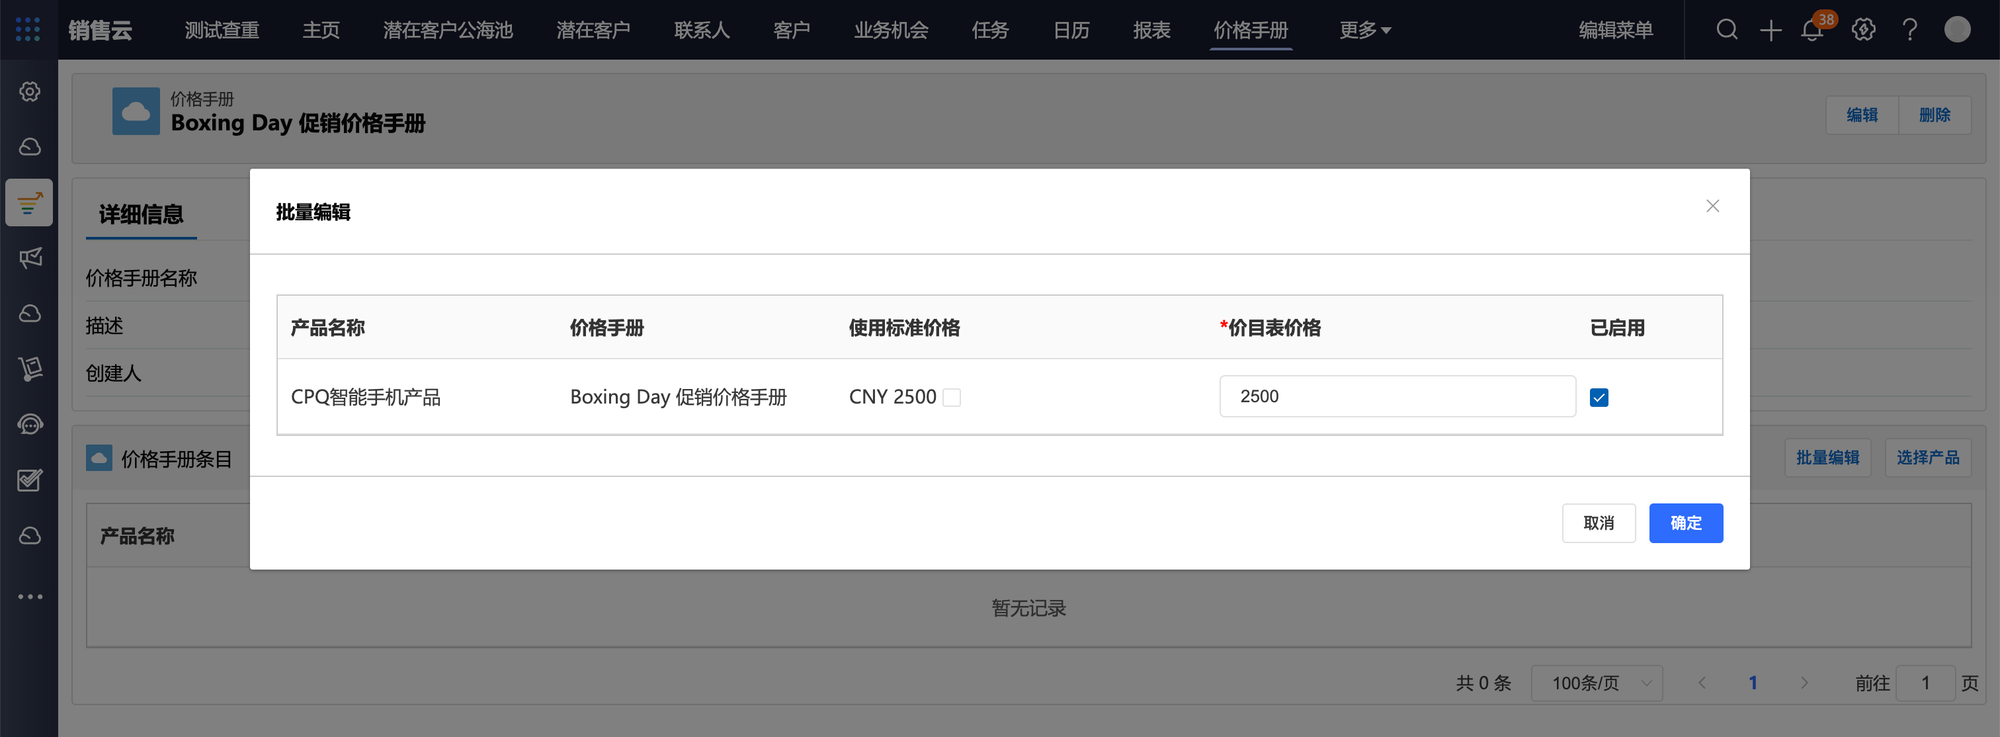The image size is (2000, 737).
Task: Toggle the 使用标准价格 checkbox
Action: 952,398
